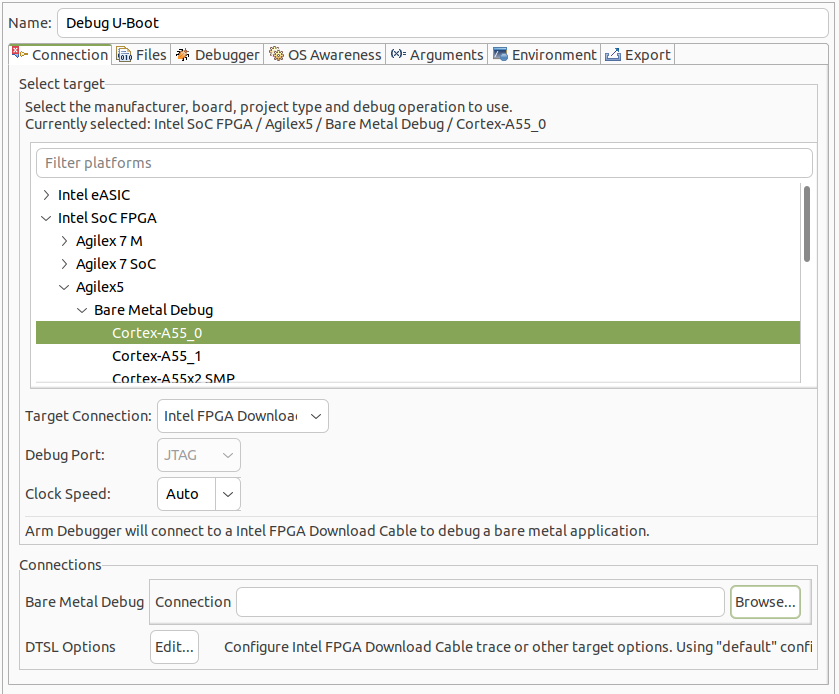
Task: Collapse the Bare Metal Debug node
Action: coord(82,310)
